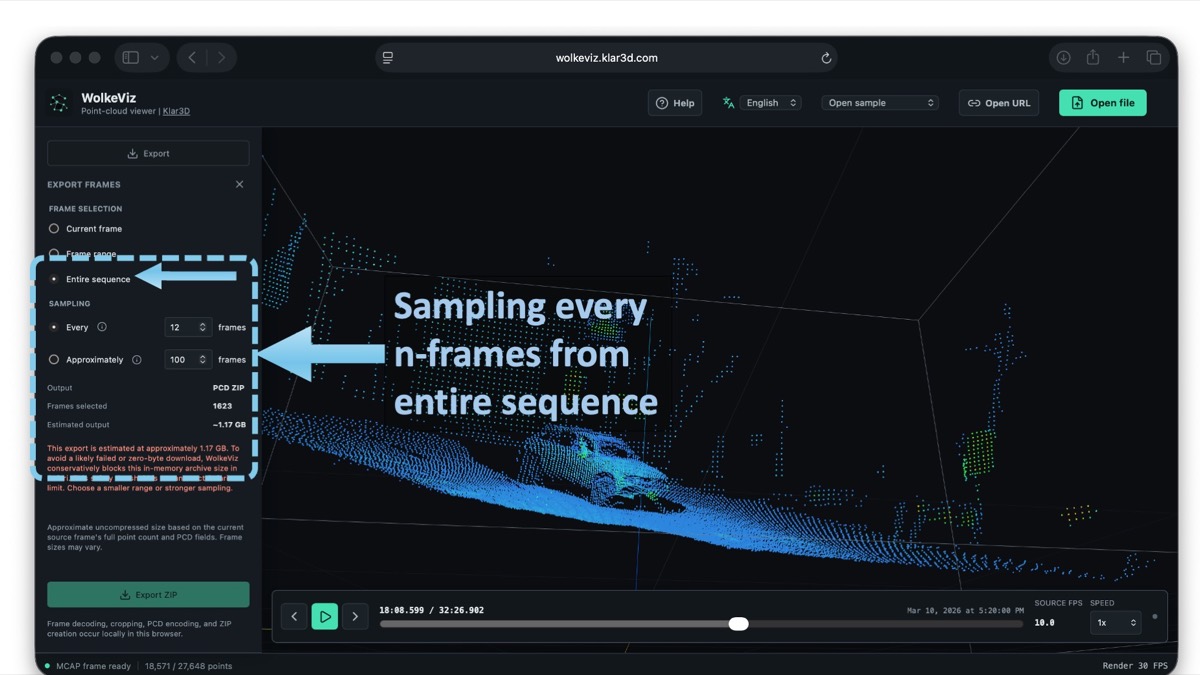The image size is (1200, 675).
Task: Open a new Safari tab
Action: pyautogui.click(x=1123, y=58)
